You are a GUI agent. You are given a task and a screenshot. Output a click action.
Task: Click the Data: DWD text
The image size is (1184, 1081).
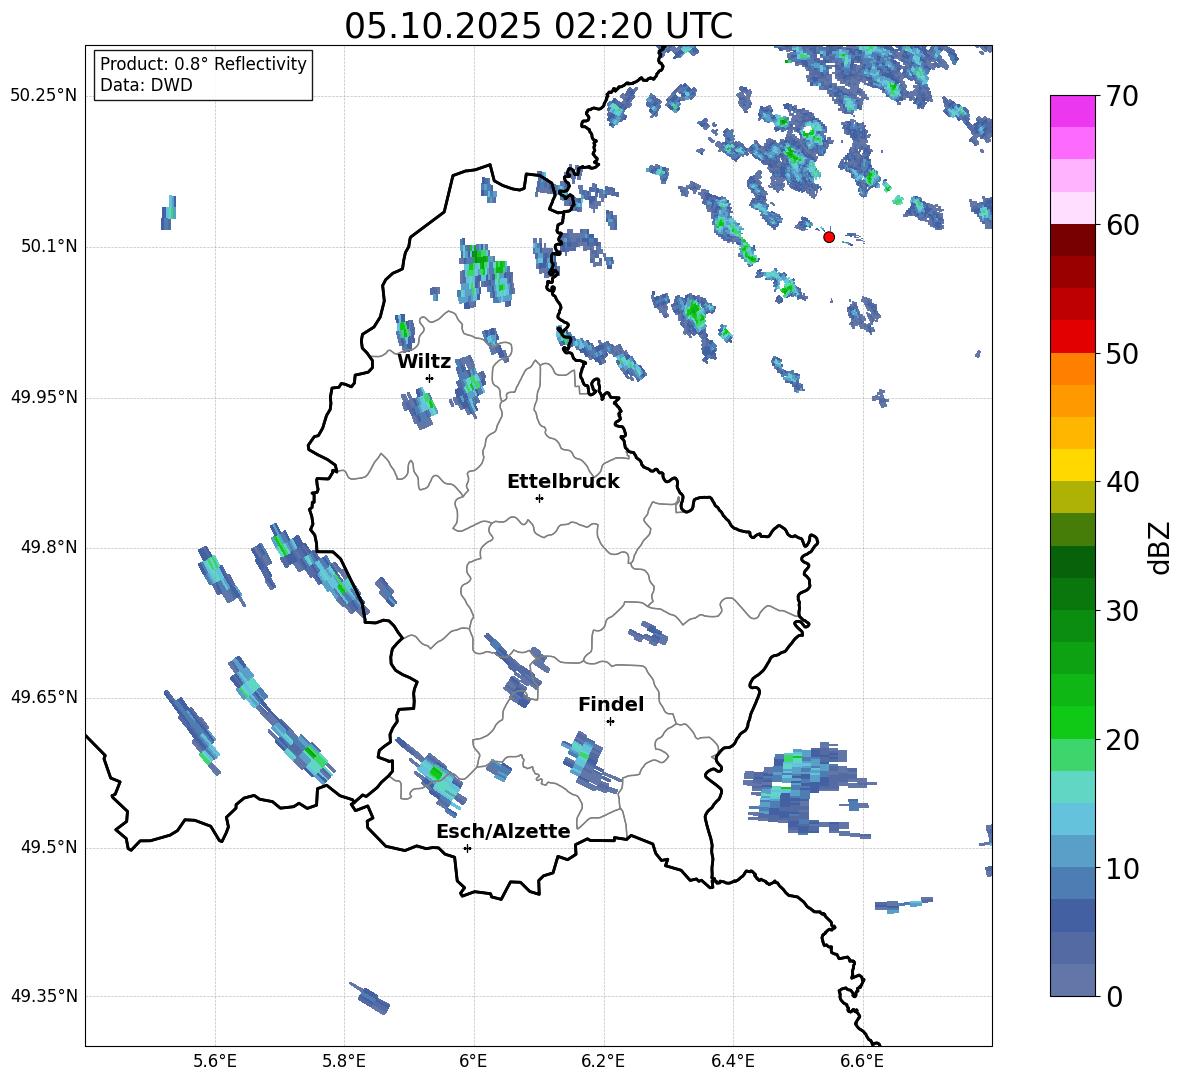[146, 85]
